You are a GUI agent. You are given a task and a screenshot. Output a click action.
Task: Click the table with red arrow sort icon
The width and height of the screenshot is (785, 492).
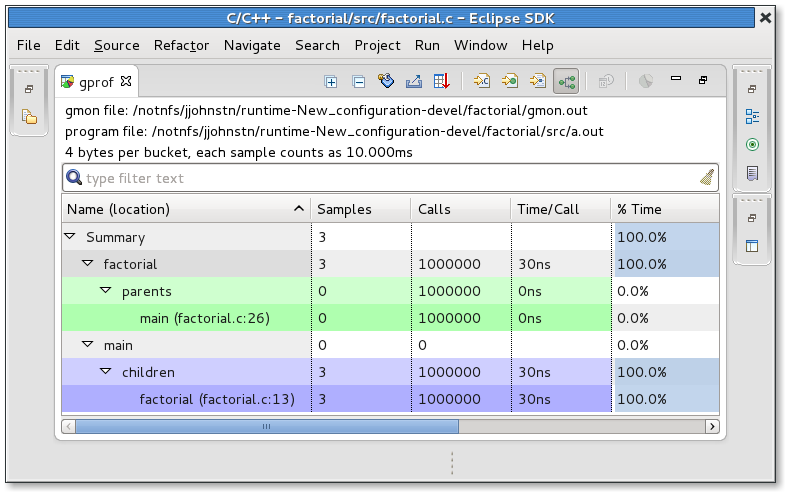click(x=442, y=81)
